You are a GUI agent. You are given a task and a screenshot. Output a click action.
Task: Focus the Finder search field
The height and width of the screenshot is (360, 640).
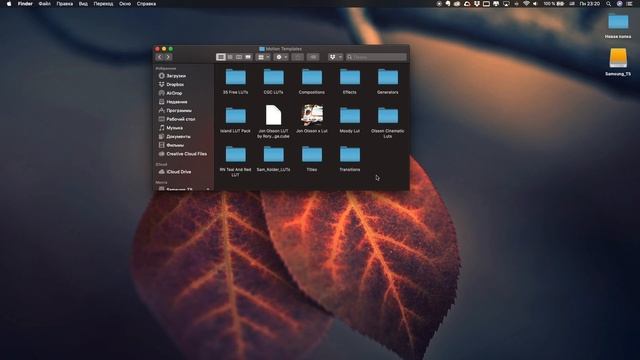tap(376, 57)
